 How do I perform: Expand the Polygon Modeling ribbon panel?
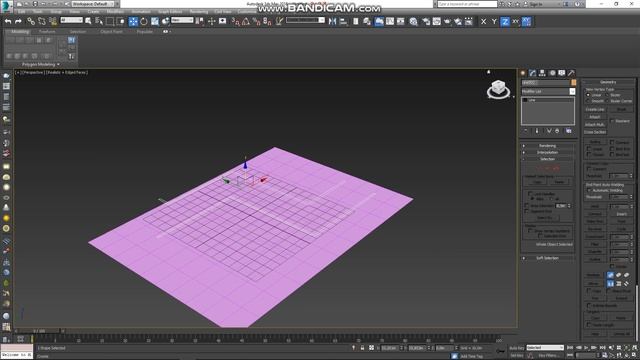click(x=40, y=64)
